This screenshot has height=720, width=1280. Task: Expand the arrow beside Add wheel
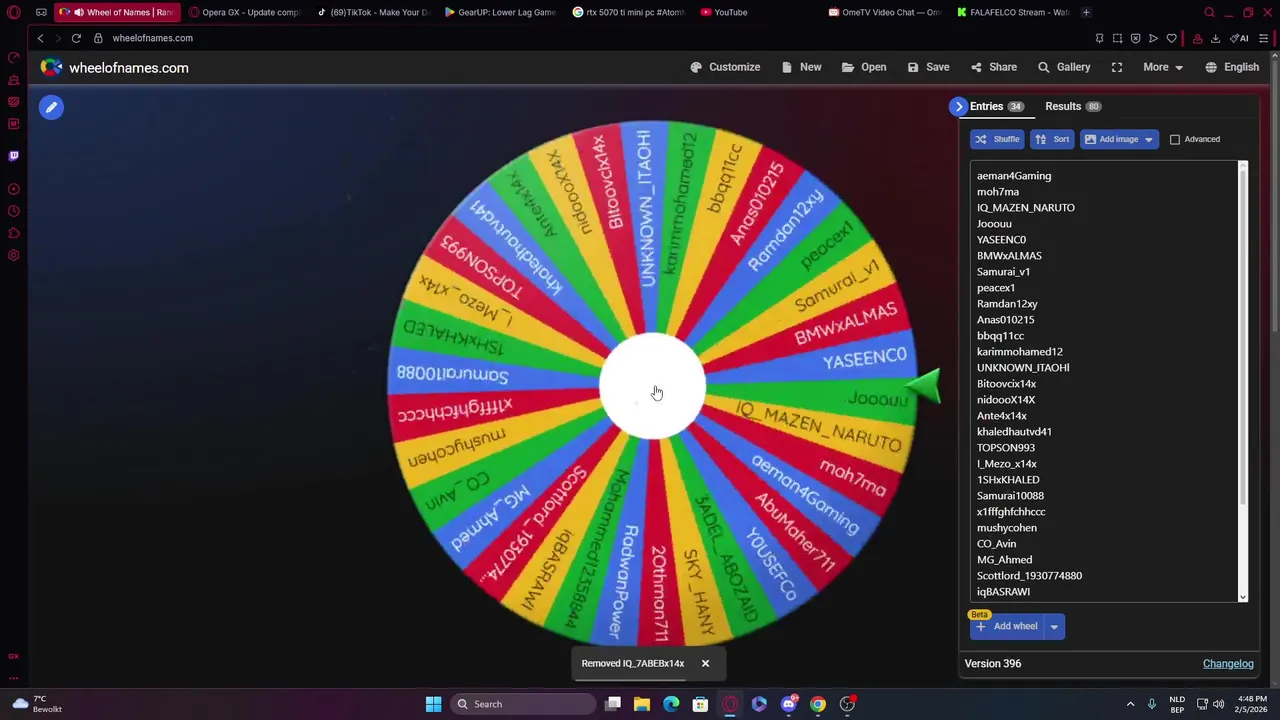(x=1054, y=626)
